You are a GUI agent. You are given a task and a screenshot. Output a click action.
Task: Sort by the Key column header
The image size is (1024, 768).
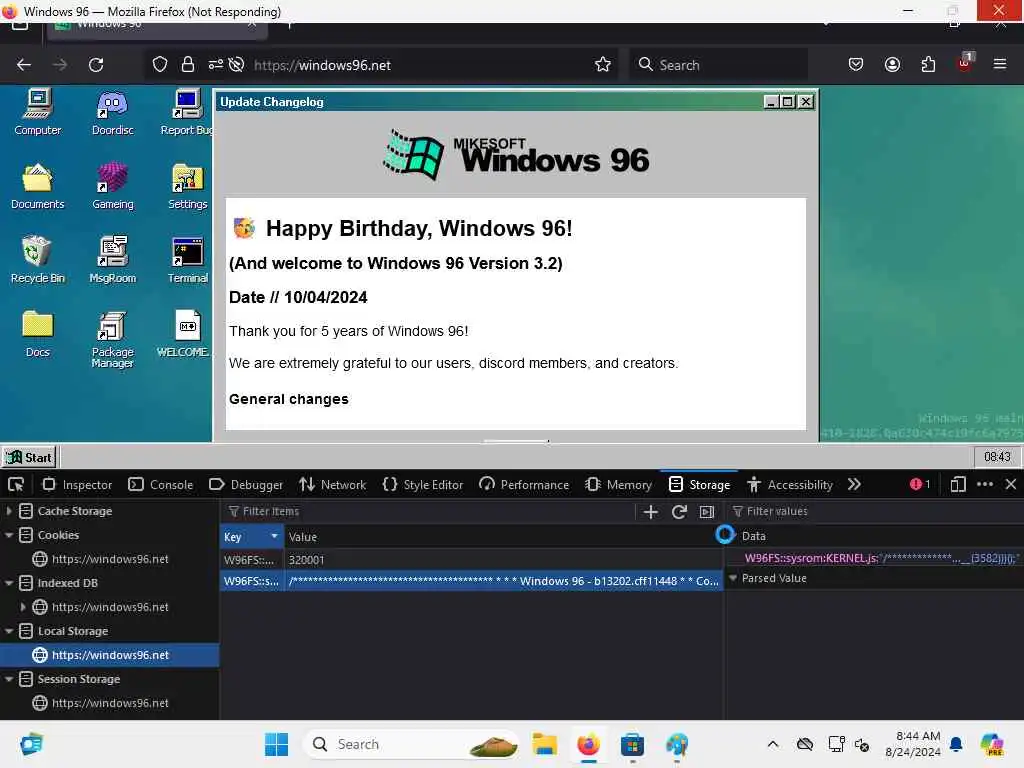pyautogui.click(x=251, y=536)
